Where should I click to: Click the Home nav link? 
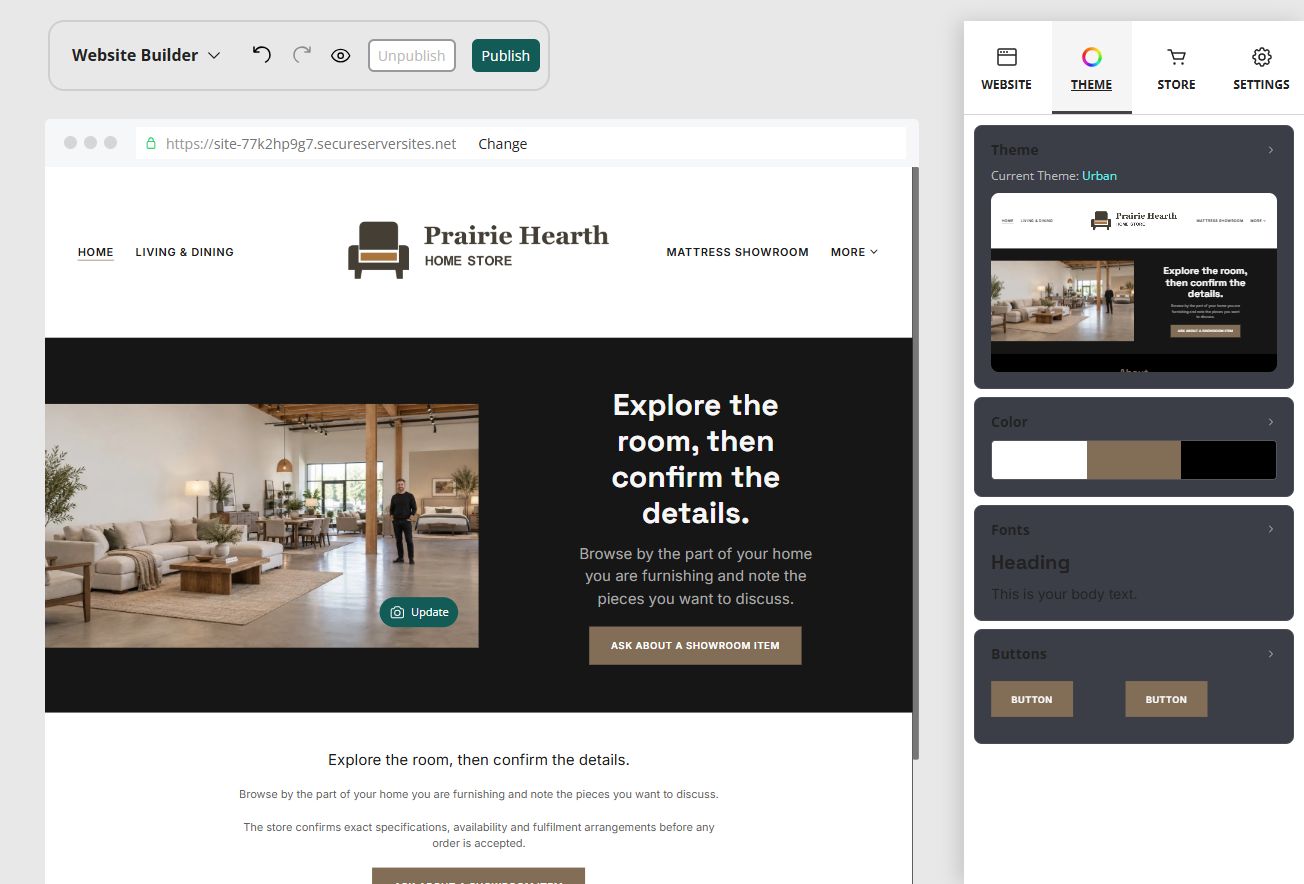tap(96, 252)
